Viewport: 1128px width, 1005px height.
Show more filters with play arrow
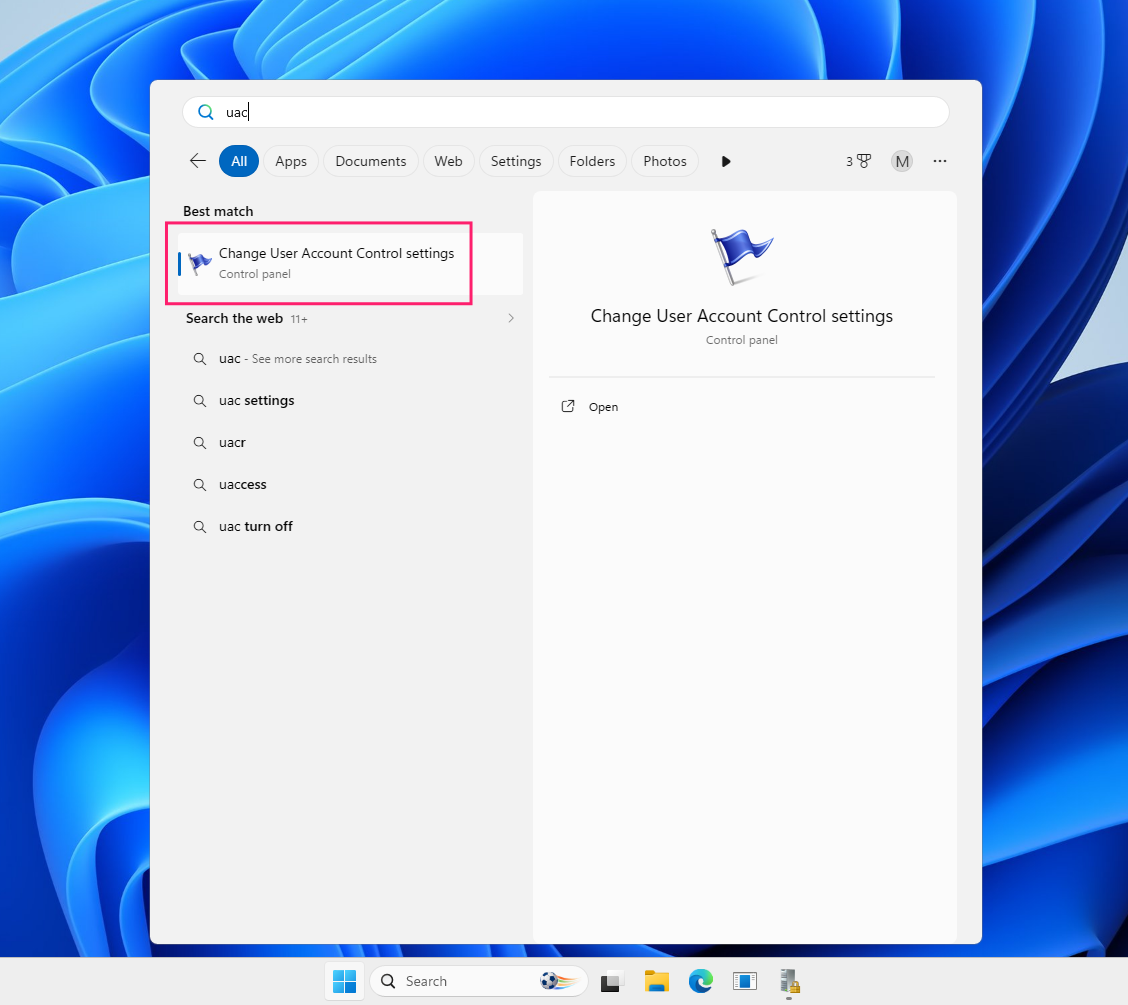pyautogui.click(x=726, y=161)
